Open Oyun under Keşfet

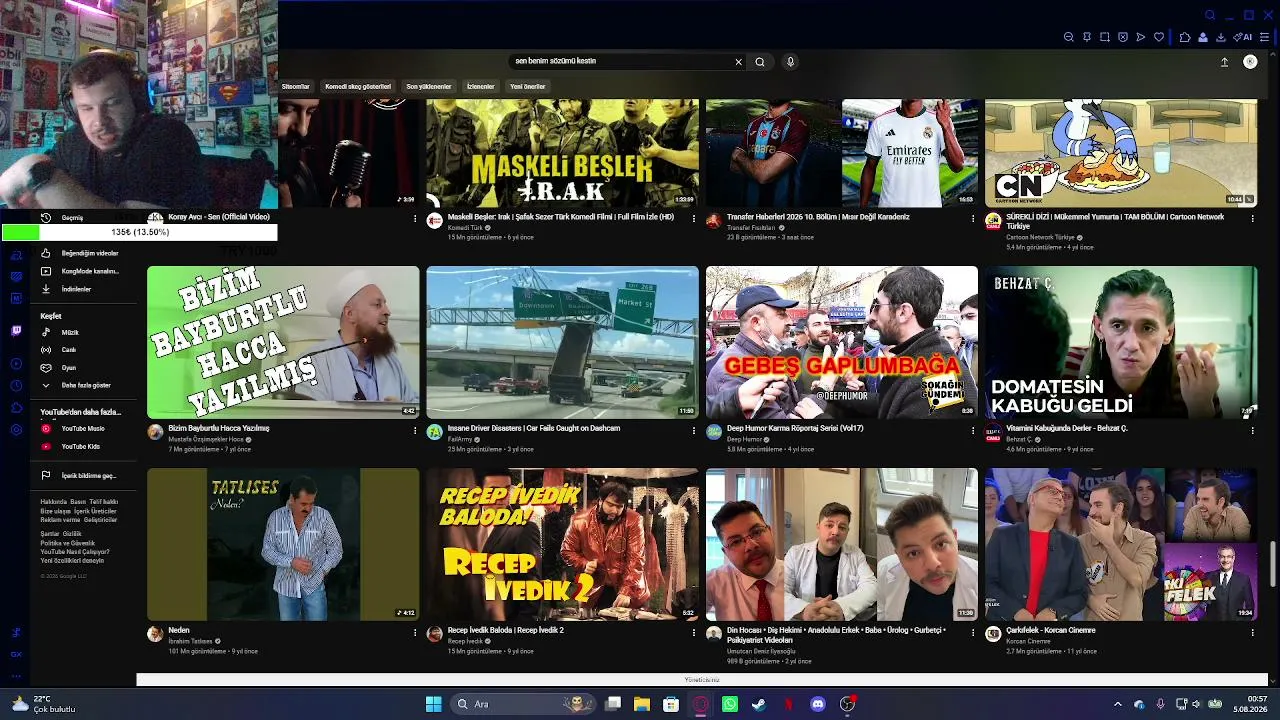point(82,368)
